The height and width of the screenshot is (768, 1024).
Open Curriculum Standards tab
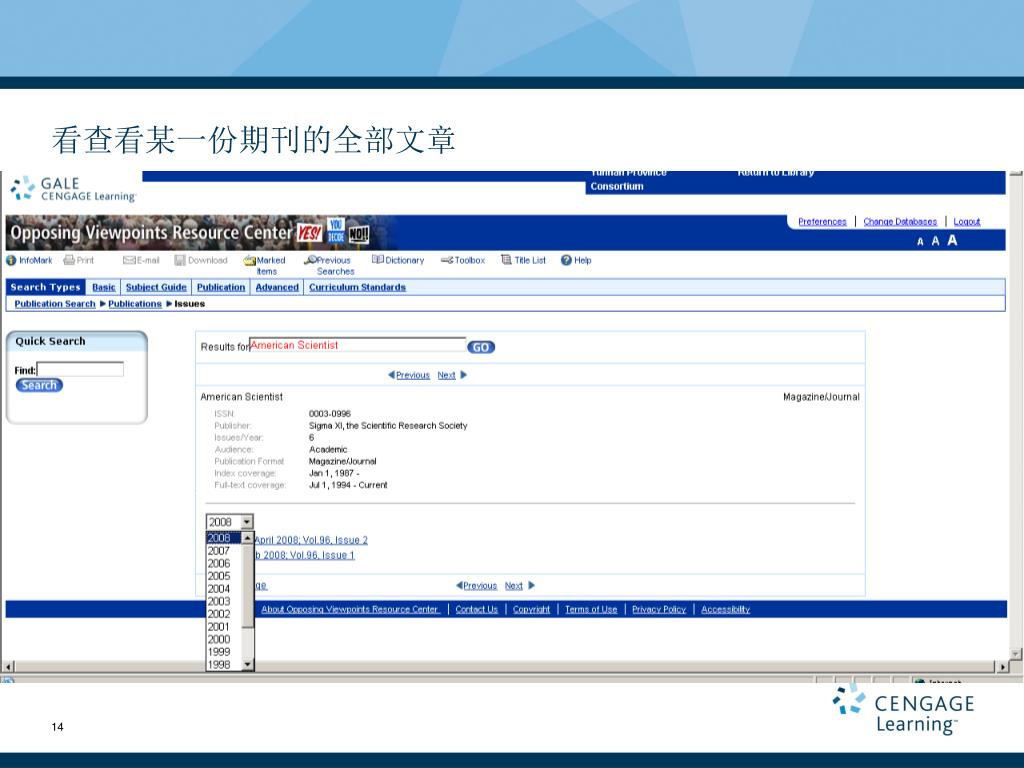[x=357, y=287]
